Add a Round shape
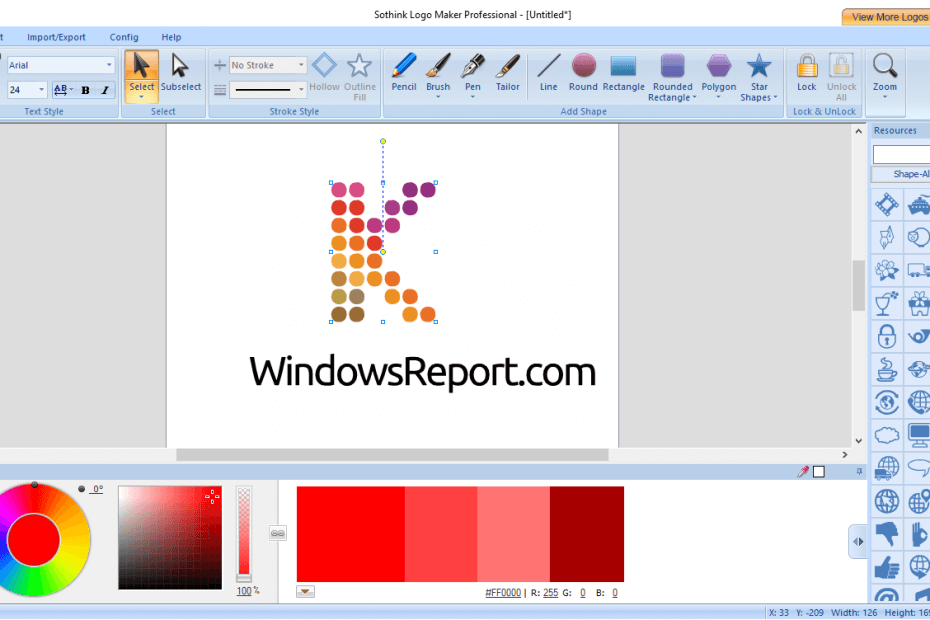930x620 pixels. tap(584, 73)
